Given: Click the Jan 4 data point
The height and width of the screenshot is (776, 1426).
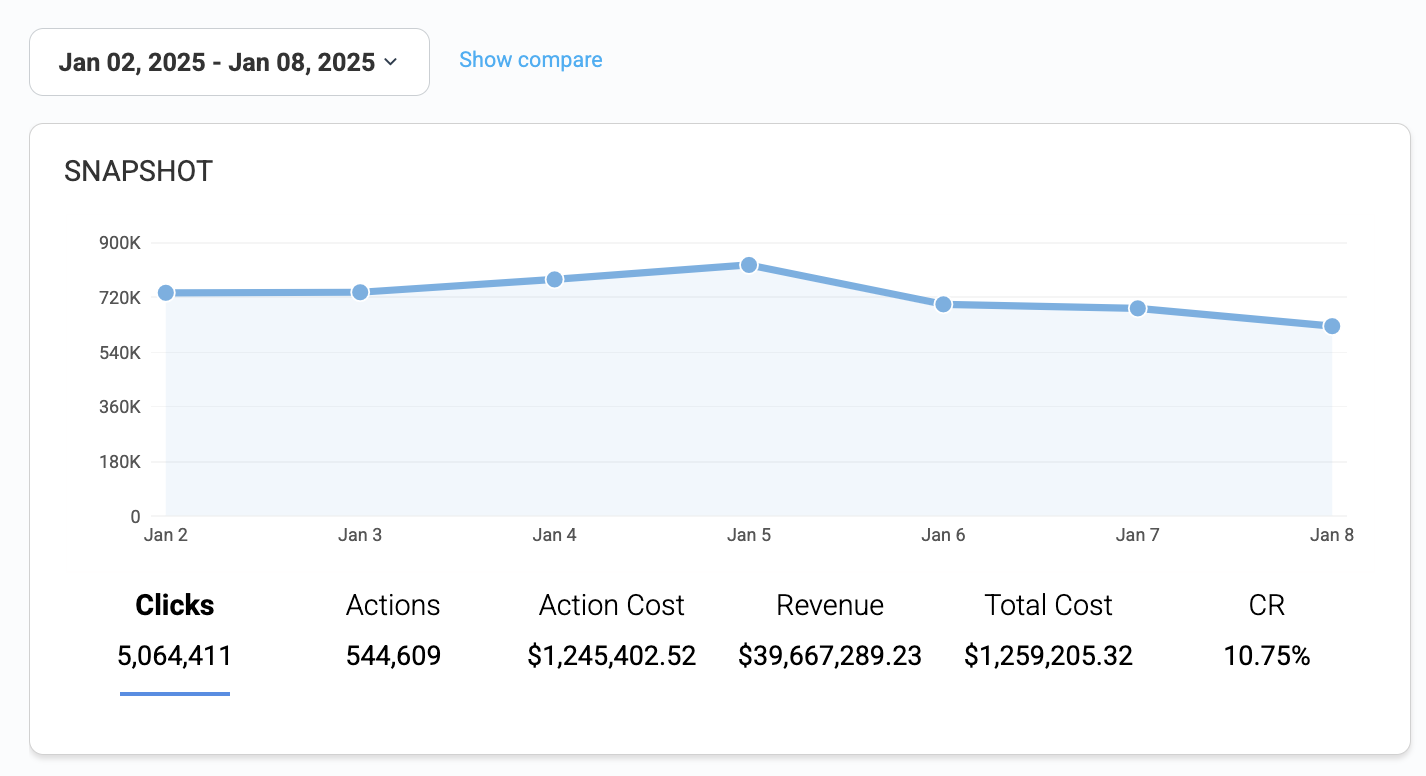Looking at the screenshot, I should [554, 279].
